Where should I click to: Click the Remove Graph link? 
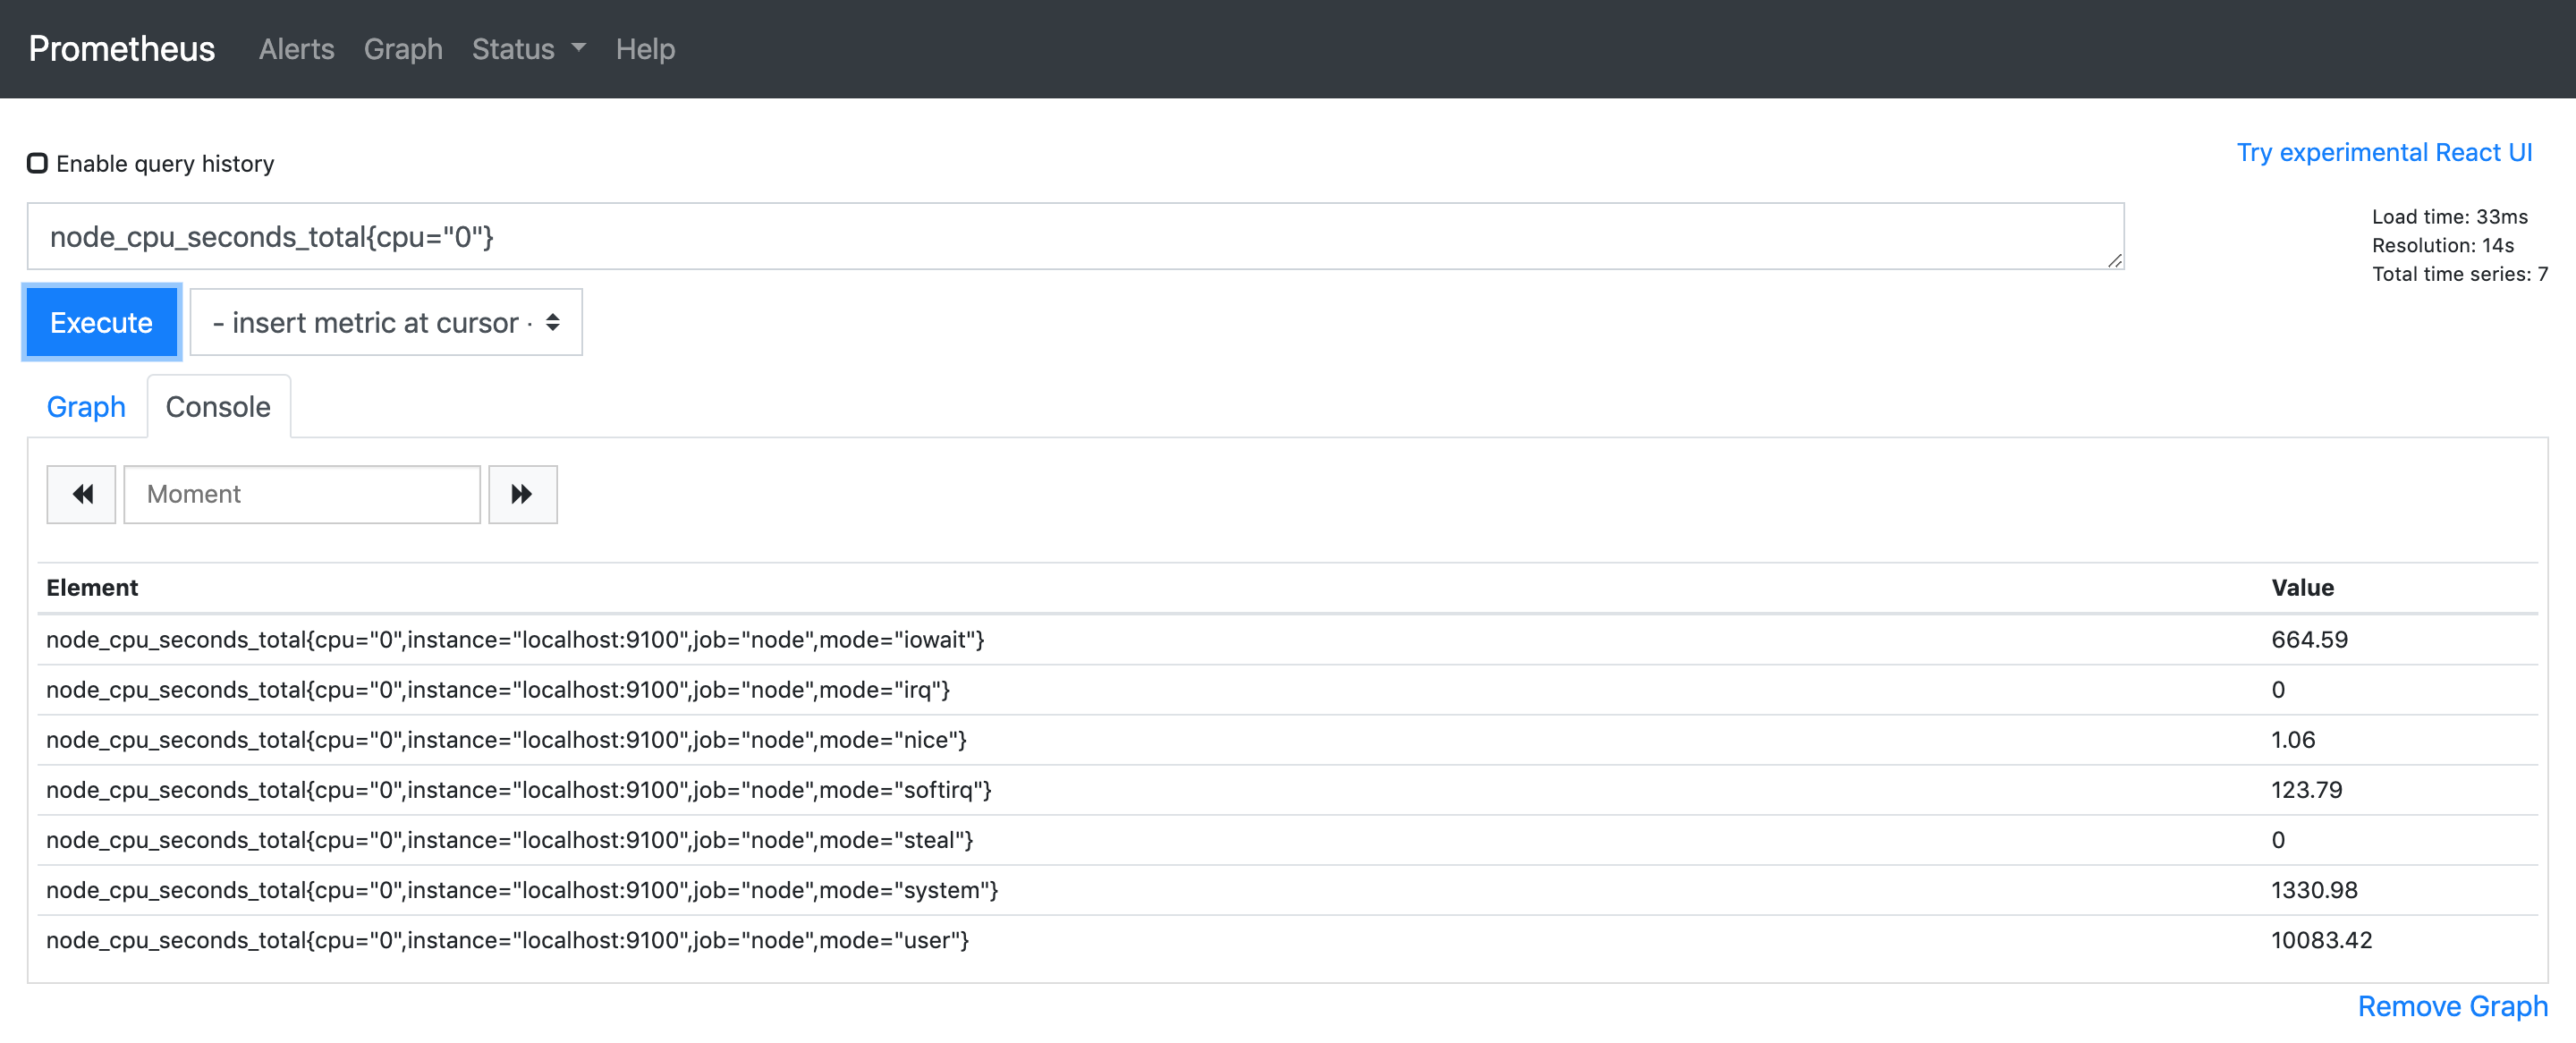click(2452, 1006)
